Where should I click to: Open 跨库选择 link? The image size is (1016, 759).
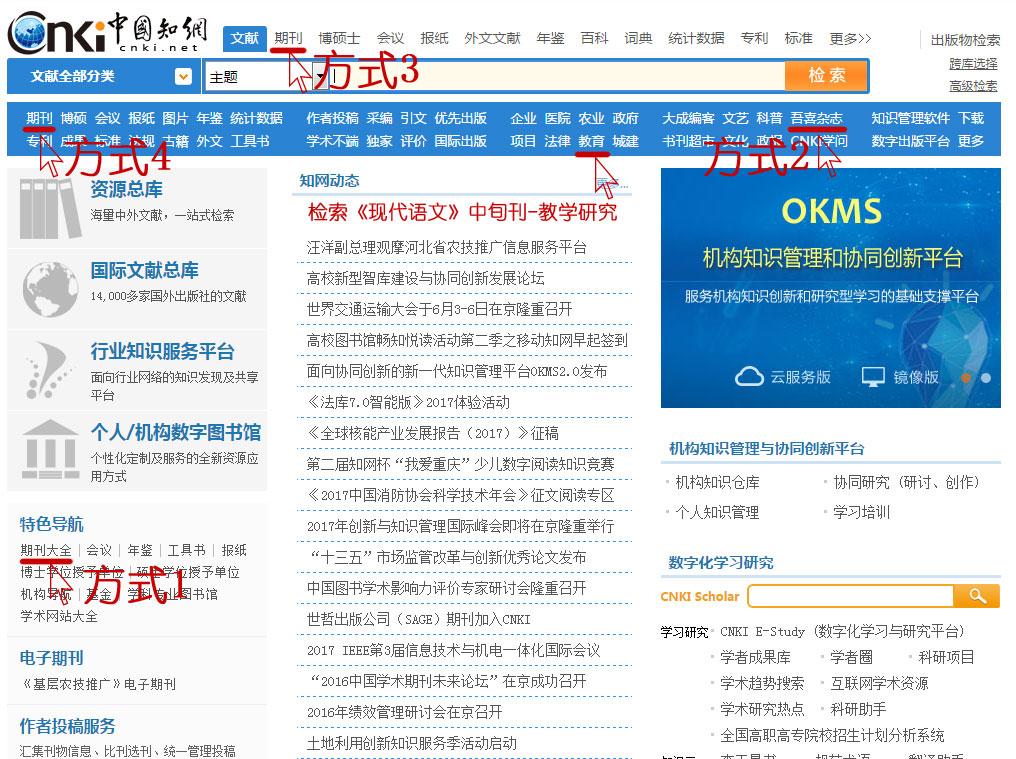tap(973, 64)
